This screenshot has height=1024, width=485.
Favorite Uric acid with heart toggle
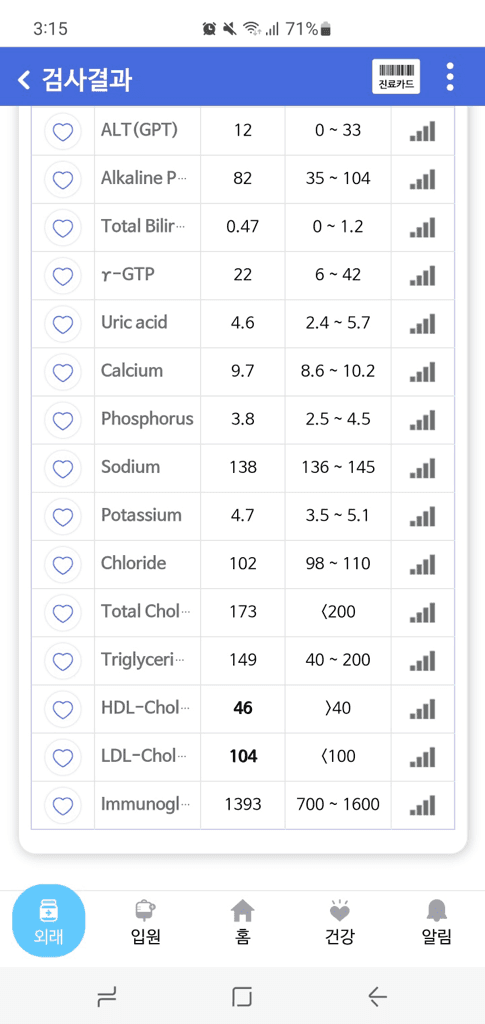tap(63, 323)
